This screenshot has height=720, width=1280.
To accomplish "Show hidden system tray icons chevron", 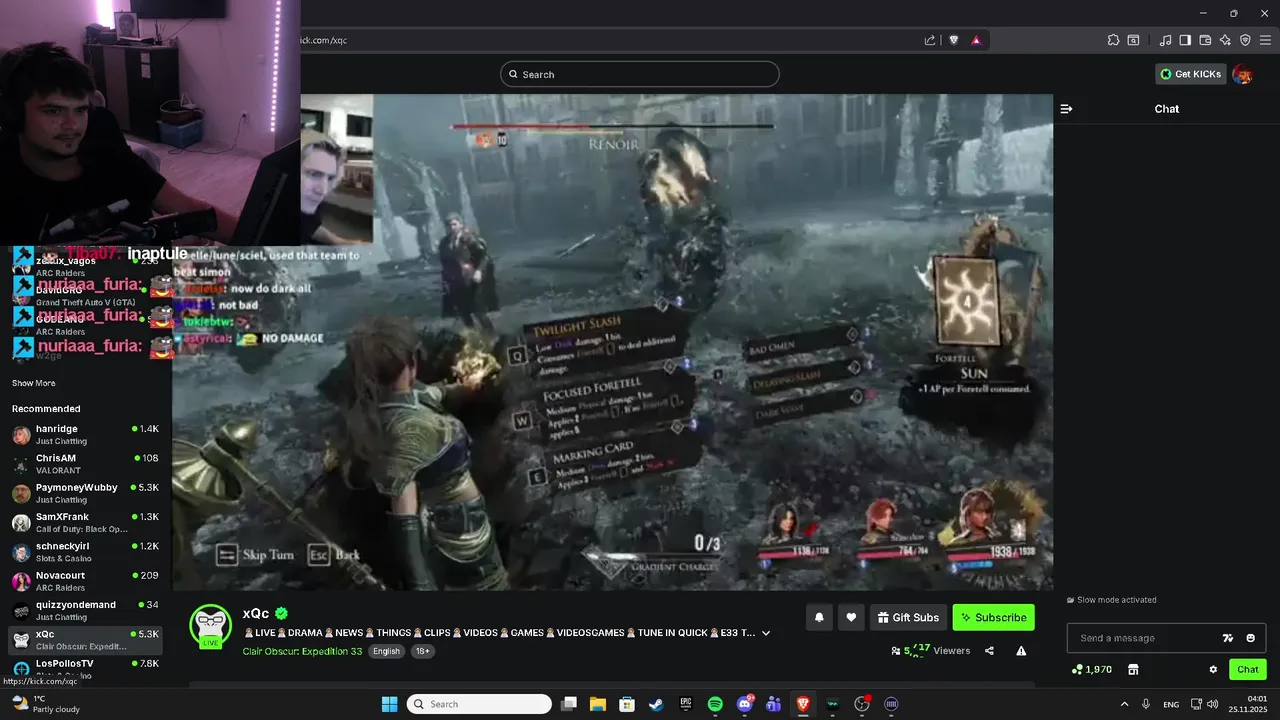I will [1124, 704].
